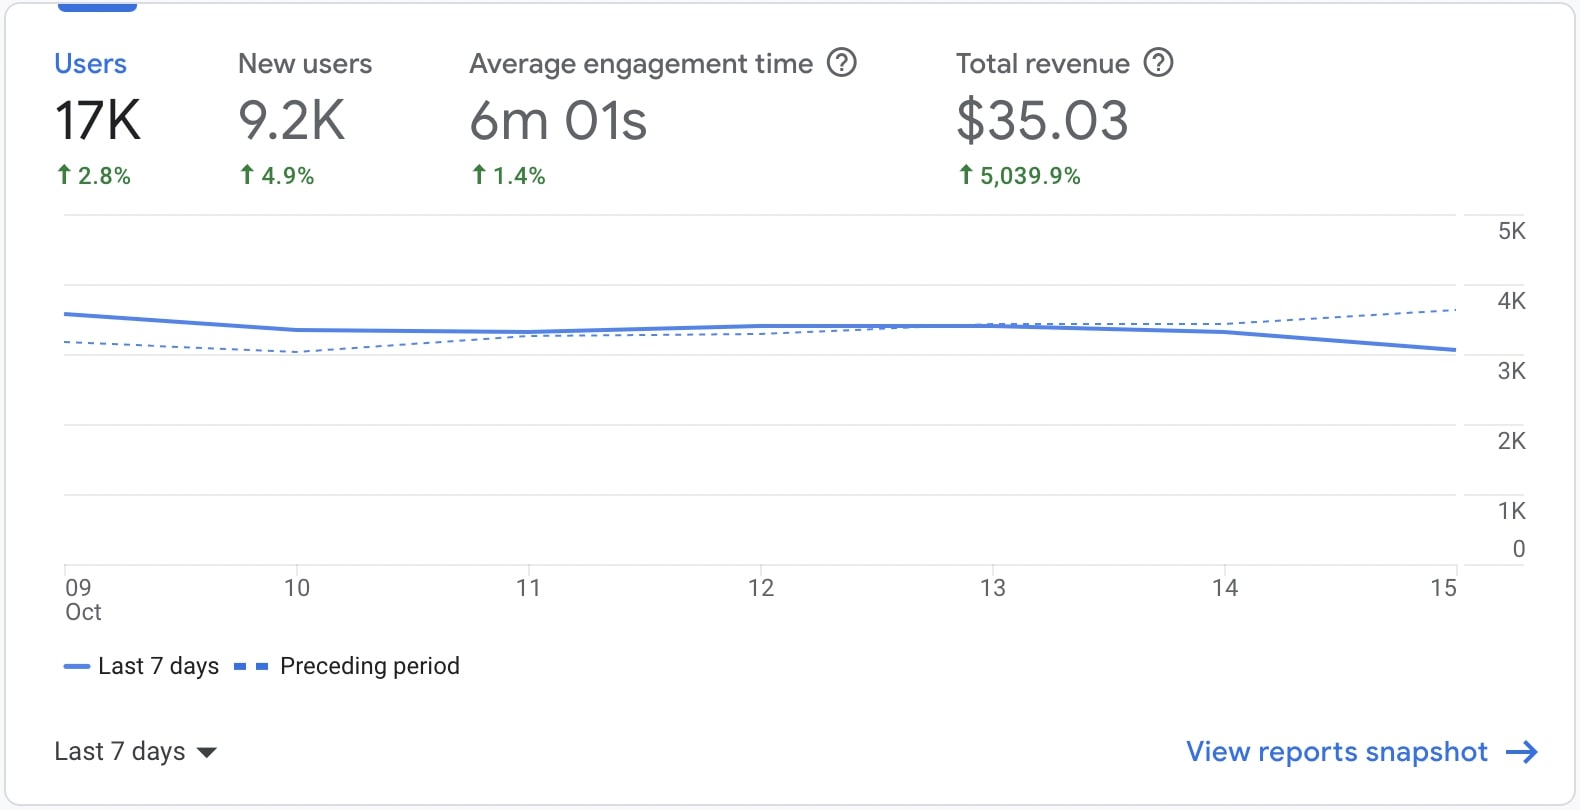The image size is (1580, 810).
Task: Click the 2.8% increase under Users
Action: (93, 176)
